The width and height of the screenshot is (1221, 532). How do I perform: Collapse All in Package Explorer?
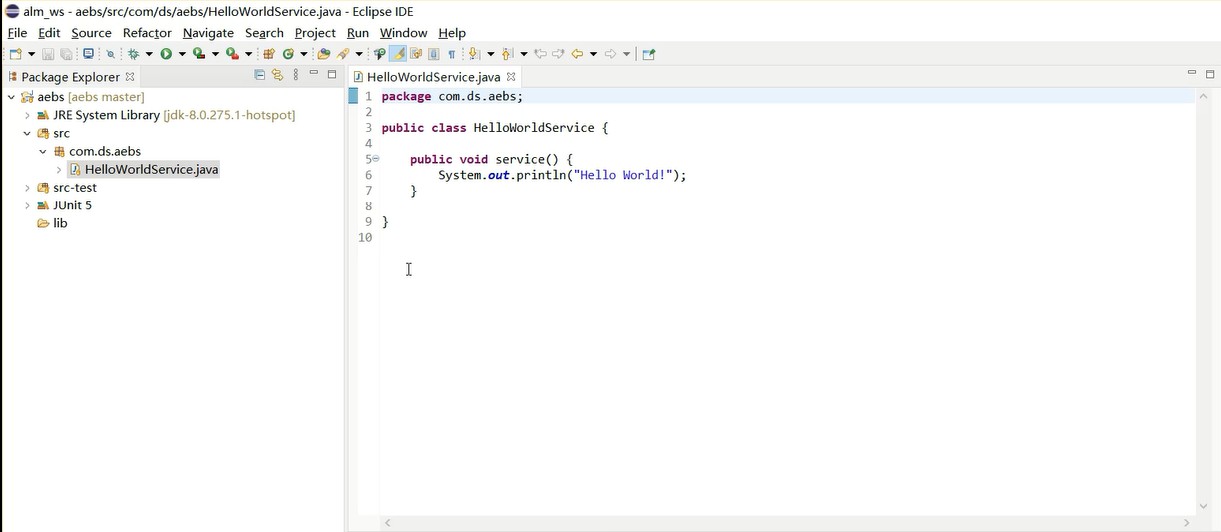pyautogui.click(x=260, y=75)
